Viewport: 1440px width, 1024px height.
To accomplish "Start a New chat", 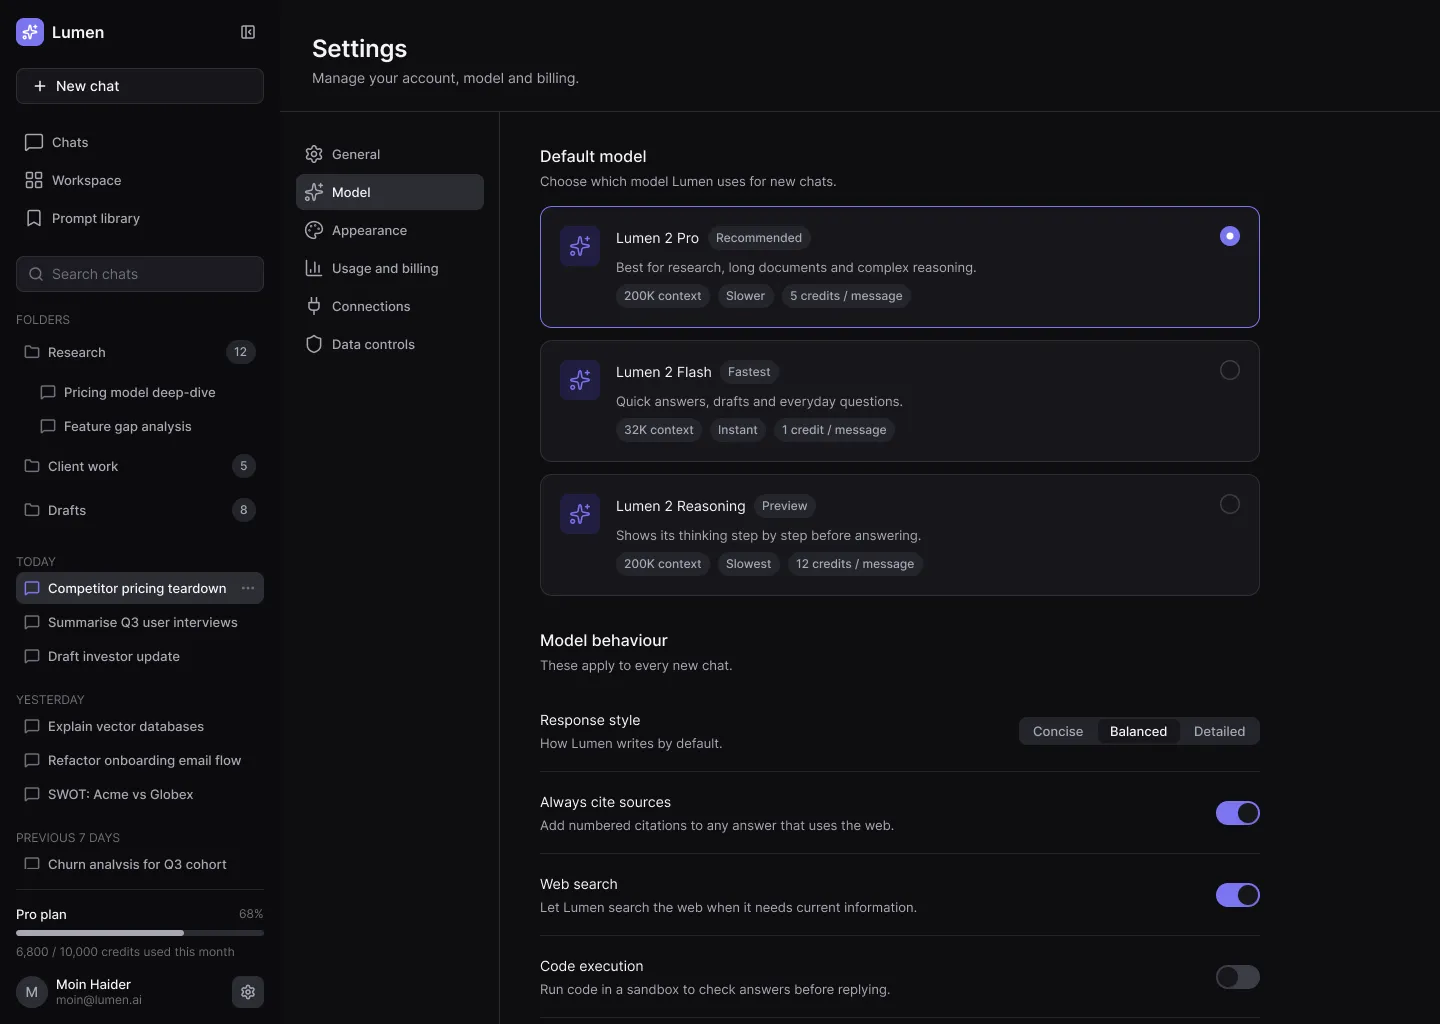I will pyautogui.click(x=140, y=86).
